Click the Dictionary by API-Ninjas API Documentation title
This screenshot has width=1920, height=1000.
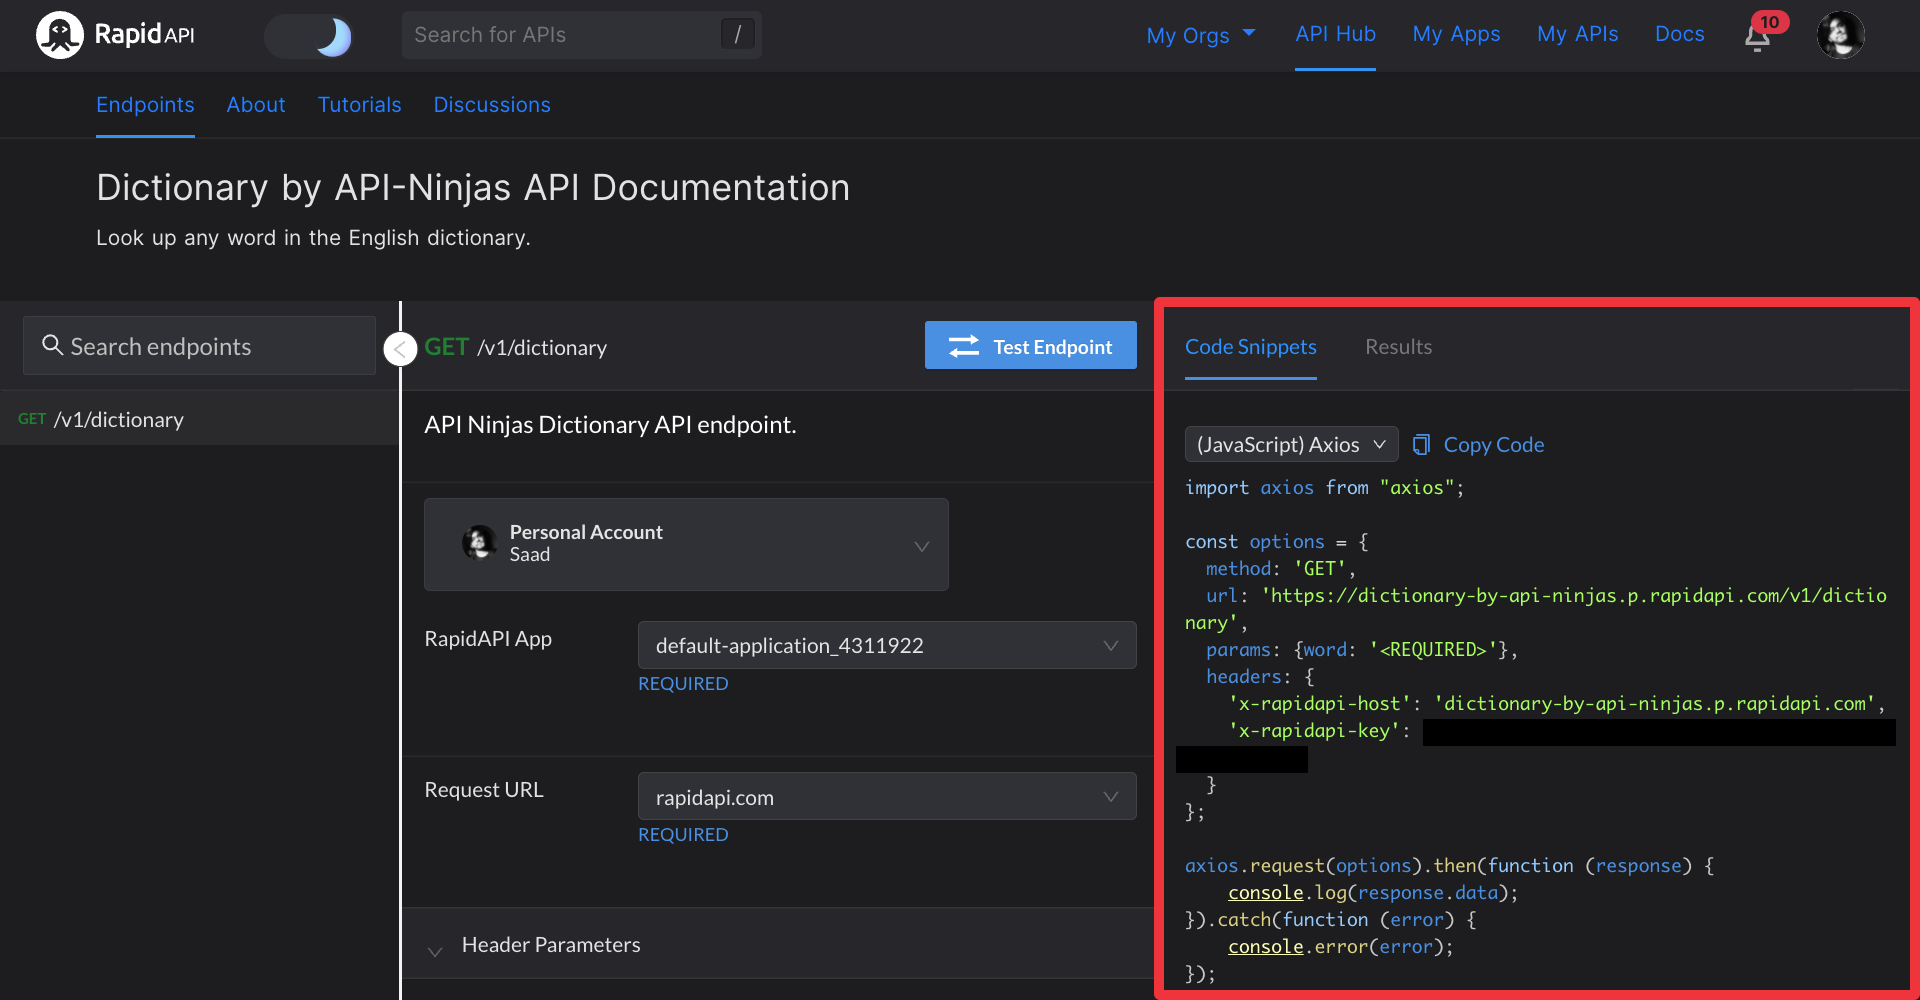[473, 188]
